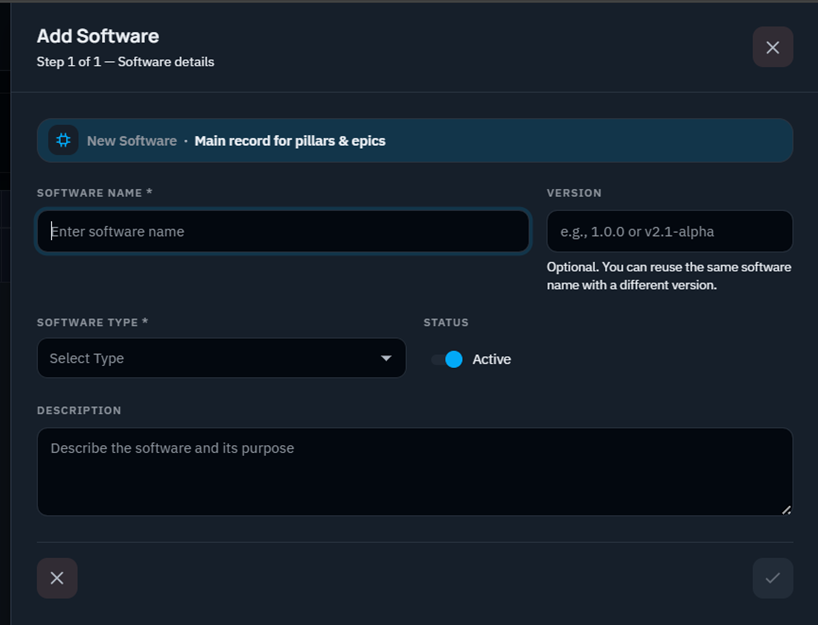Click the 'SOFTWARE NAME *' field label
818x625 pixels.
pos(94,193)
